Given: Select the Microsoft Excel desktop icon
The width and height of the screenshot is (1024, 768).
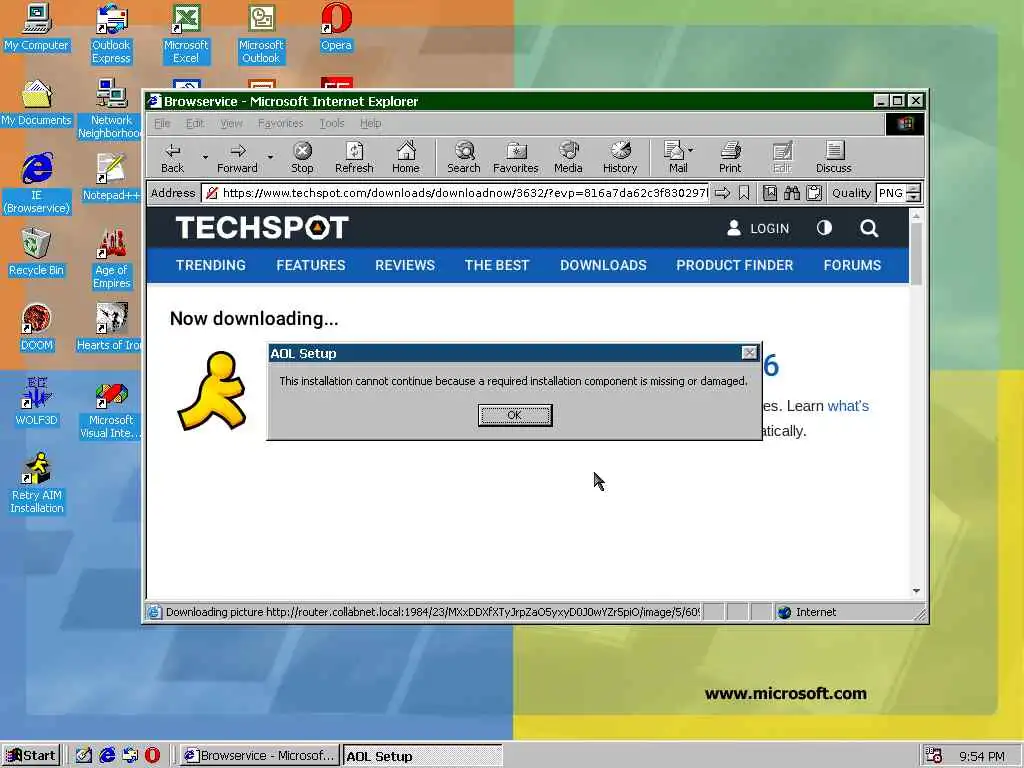Looking at the screenshot, I should point(186,34).
